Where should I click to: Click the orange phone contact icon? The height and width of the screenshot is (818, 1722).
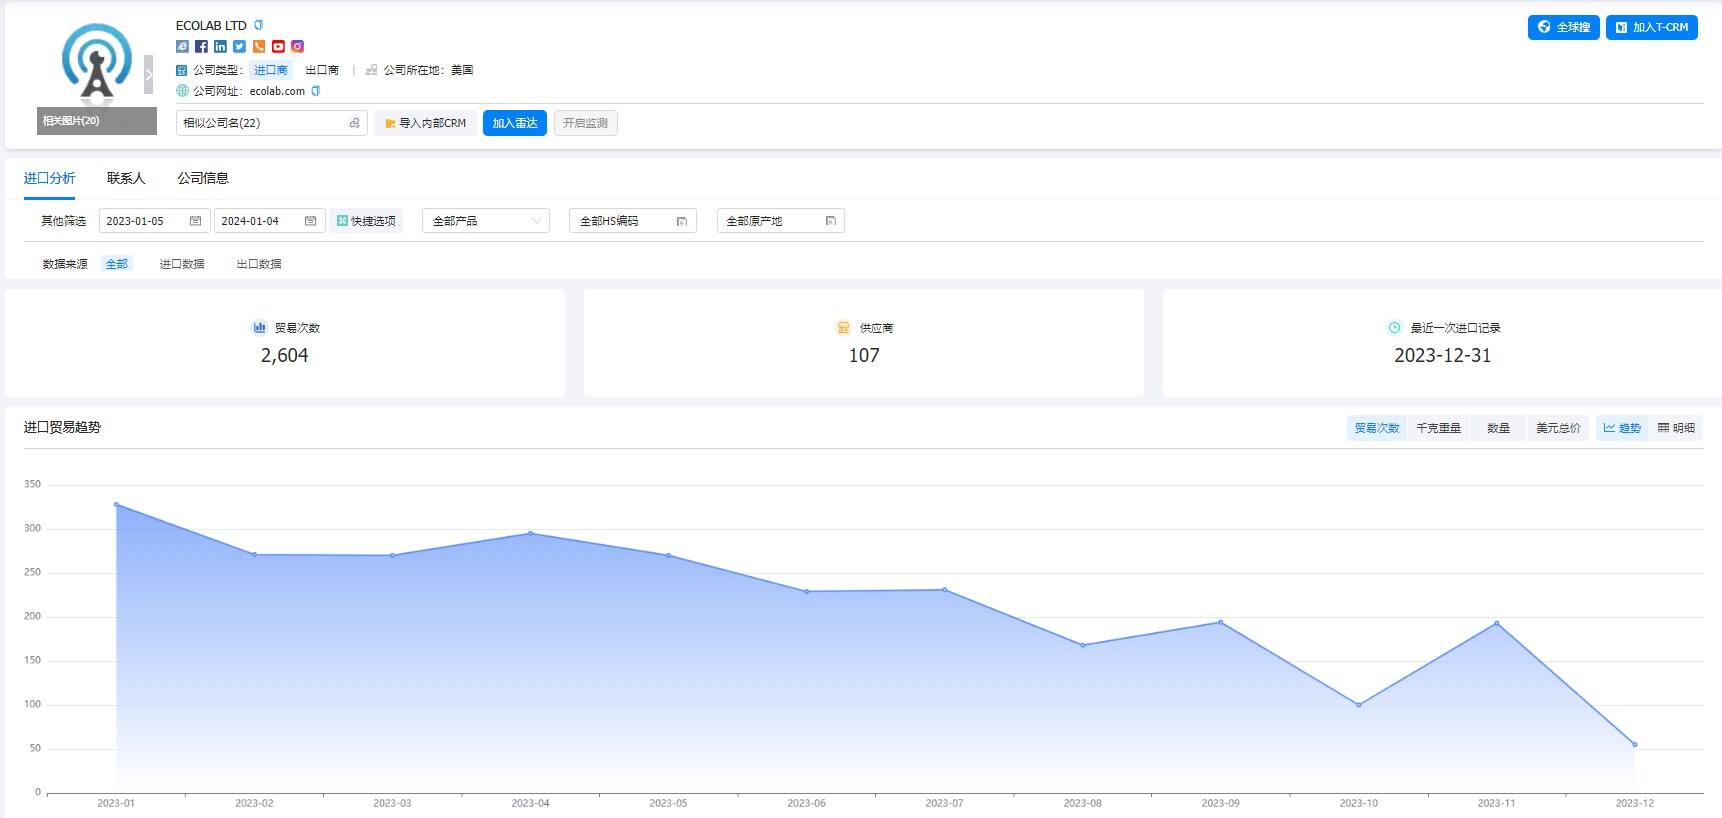coord(259,46)
